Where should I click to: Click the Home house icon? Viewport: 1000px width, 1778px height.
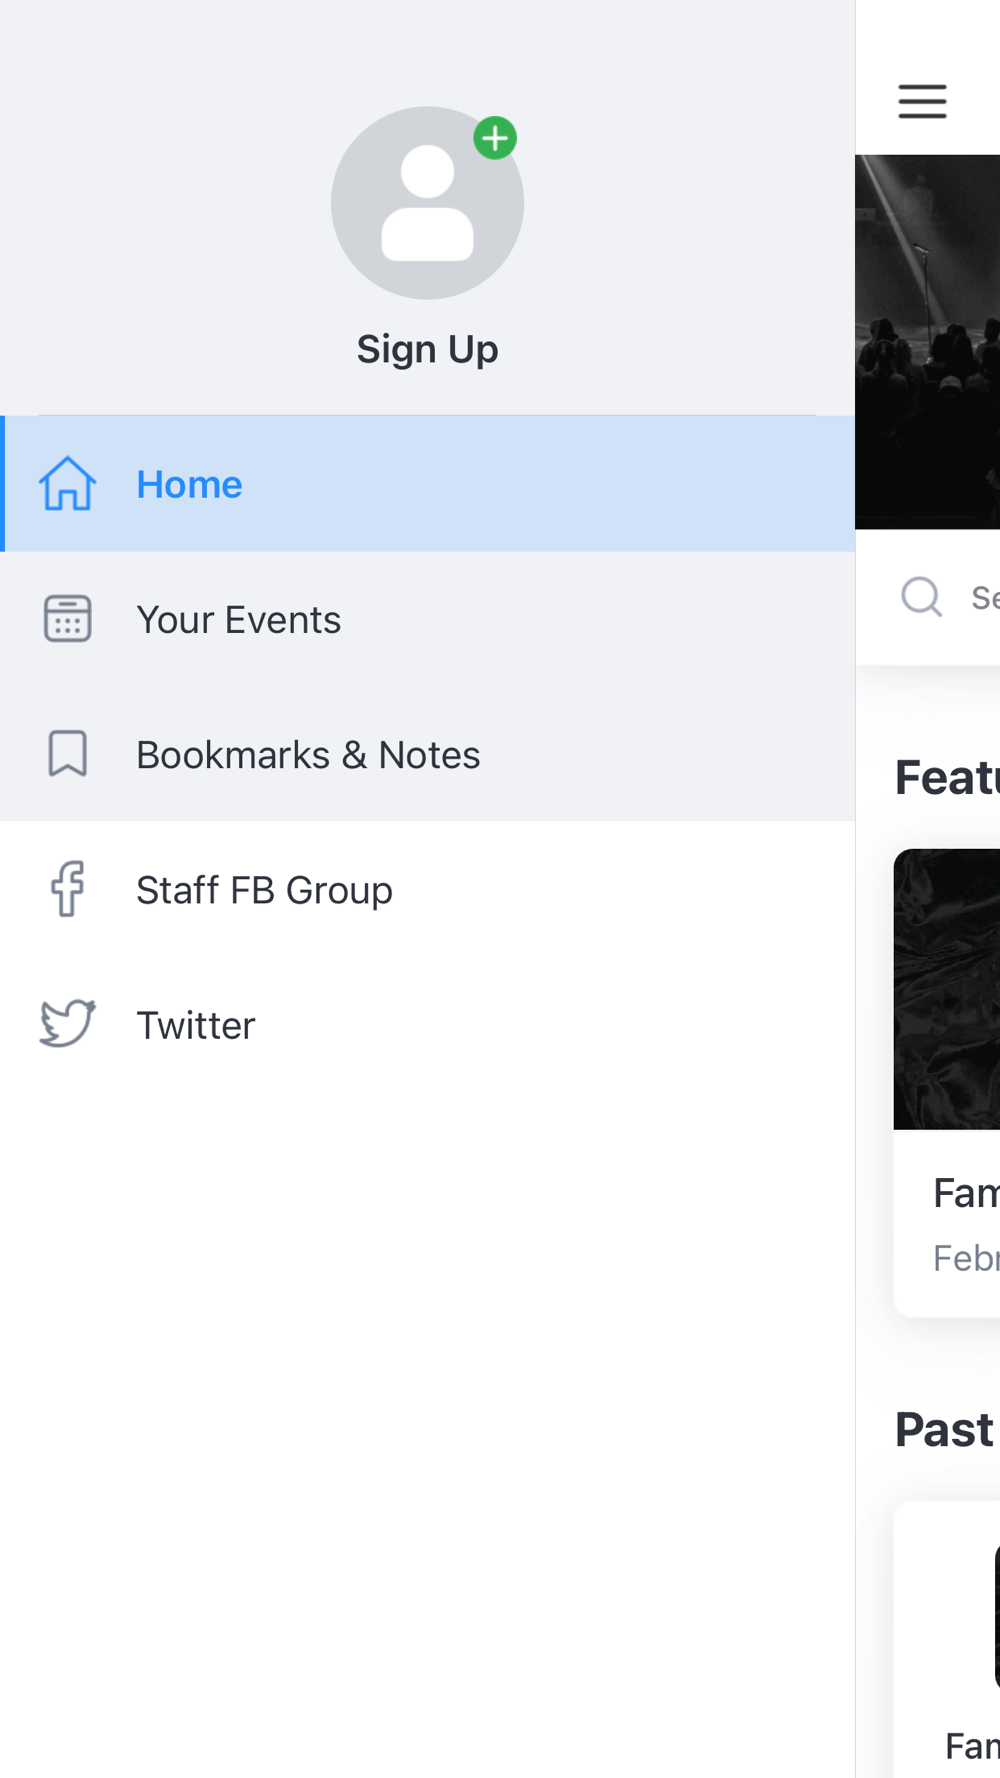68,484
